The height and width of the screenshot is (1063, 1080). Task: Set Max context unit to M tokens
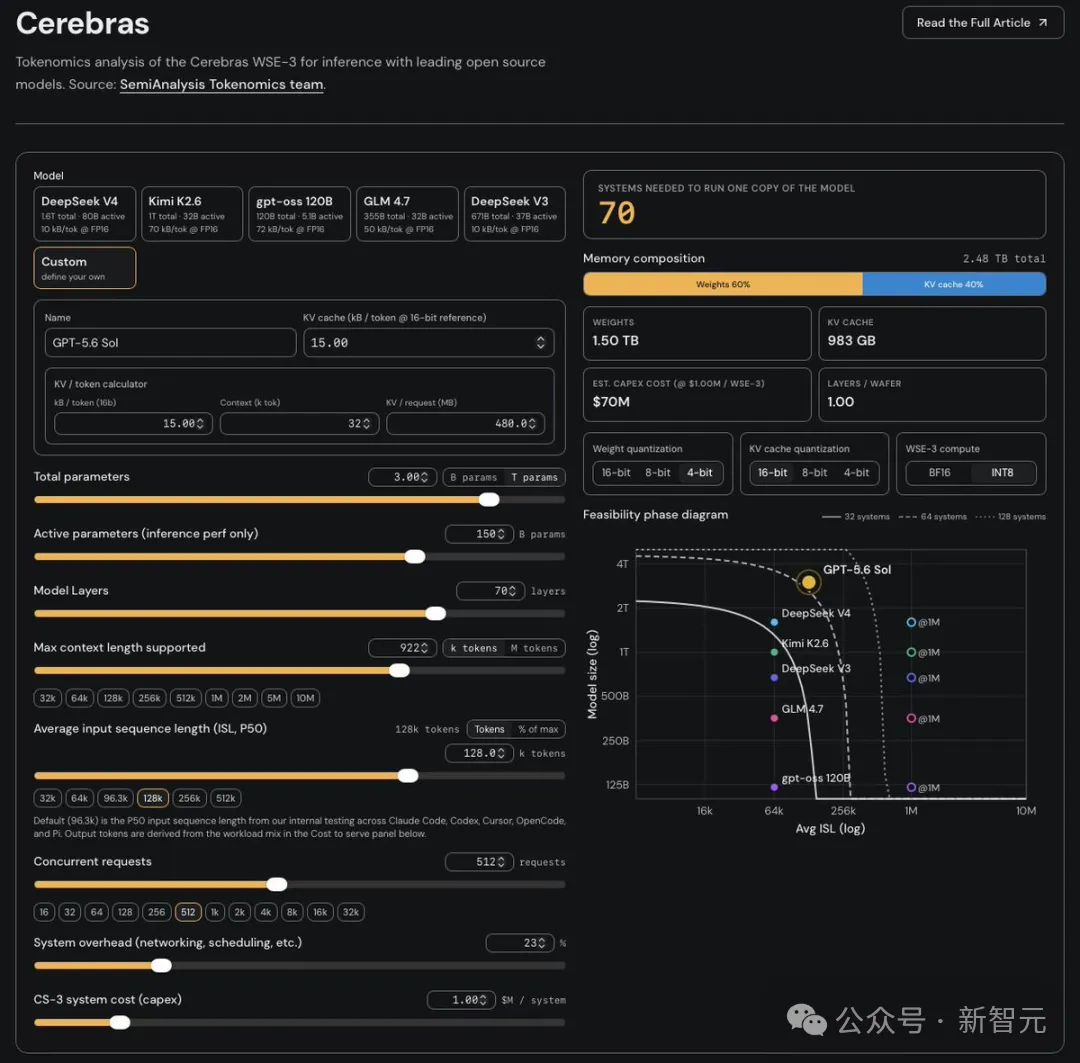click(534, 648)
